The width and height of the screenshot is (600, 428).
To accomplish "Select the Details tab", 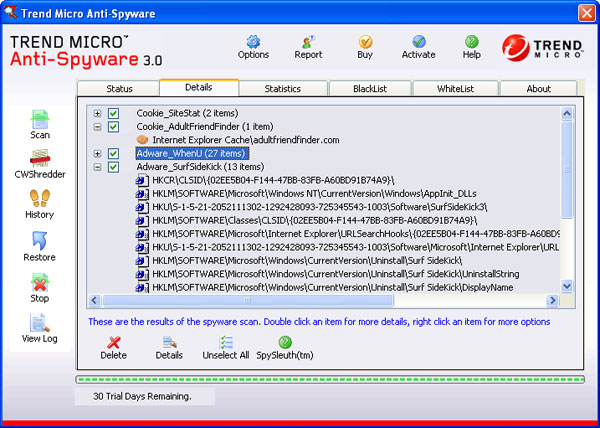I will pos(199,87).
